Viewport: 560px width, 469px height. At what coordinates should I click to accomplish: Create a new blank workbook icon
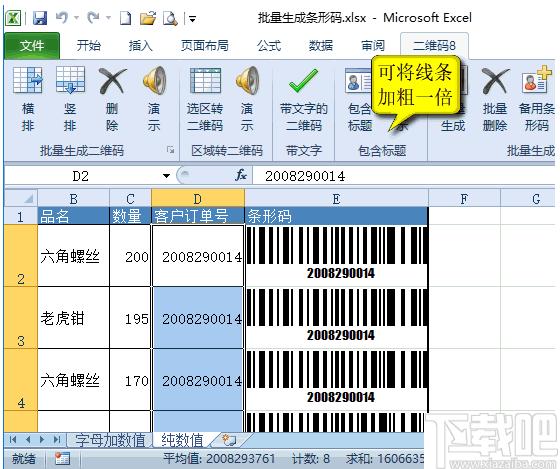coord(125,18)
